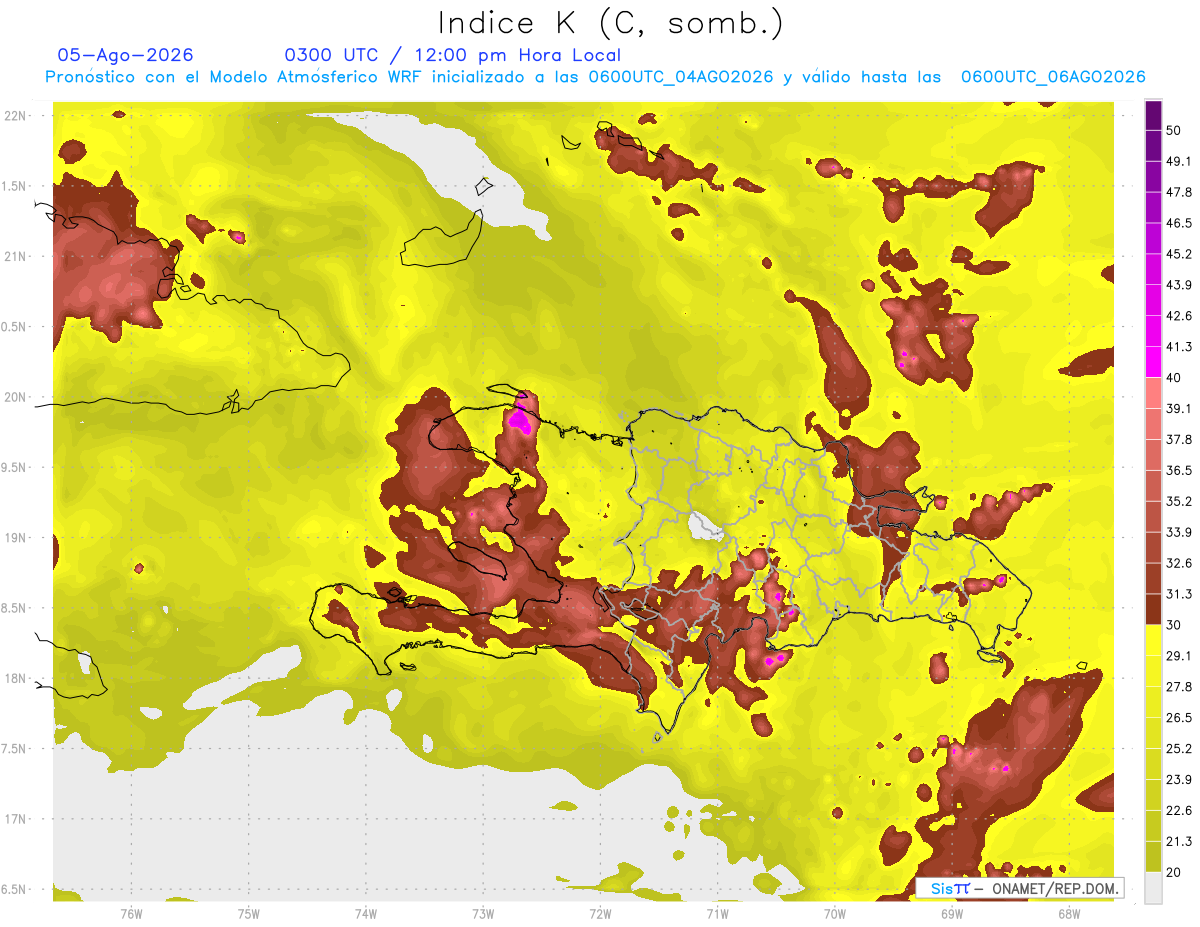Click the colorbar value '27.8'

1178,687
